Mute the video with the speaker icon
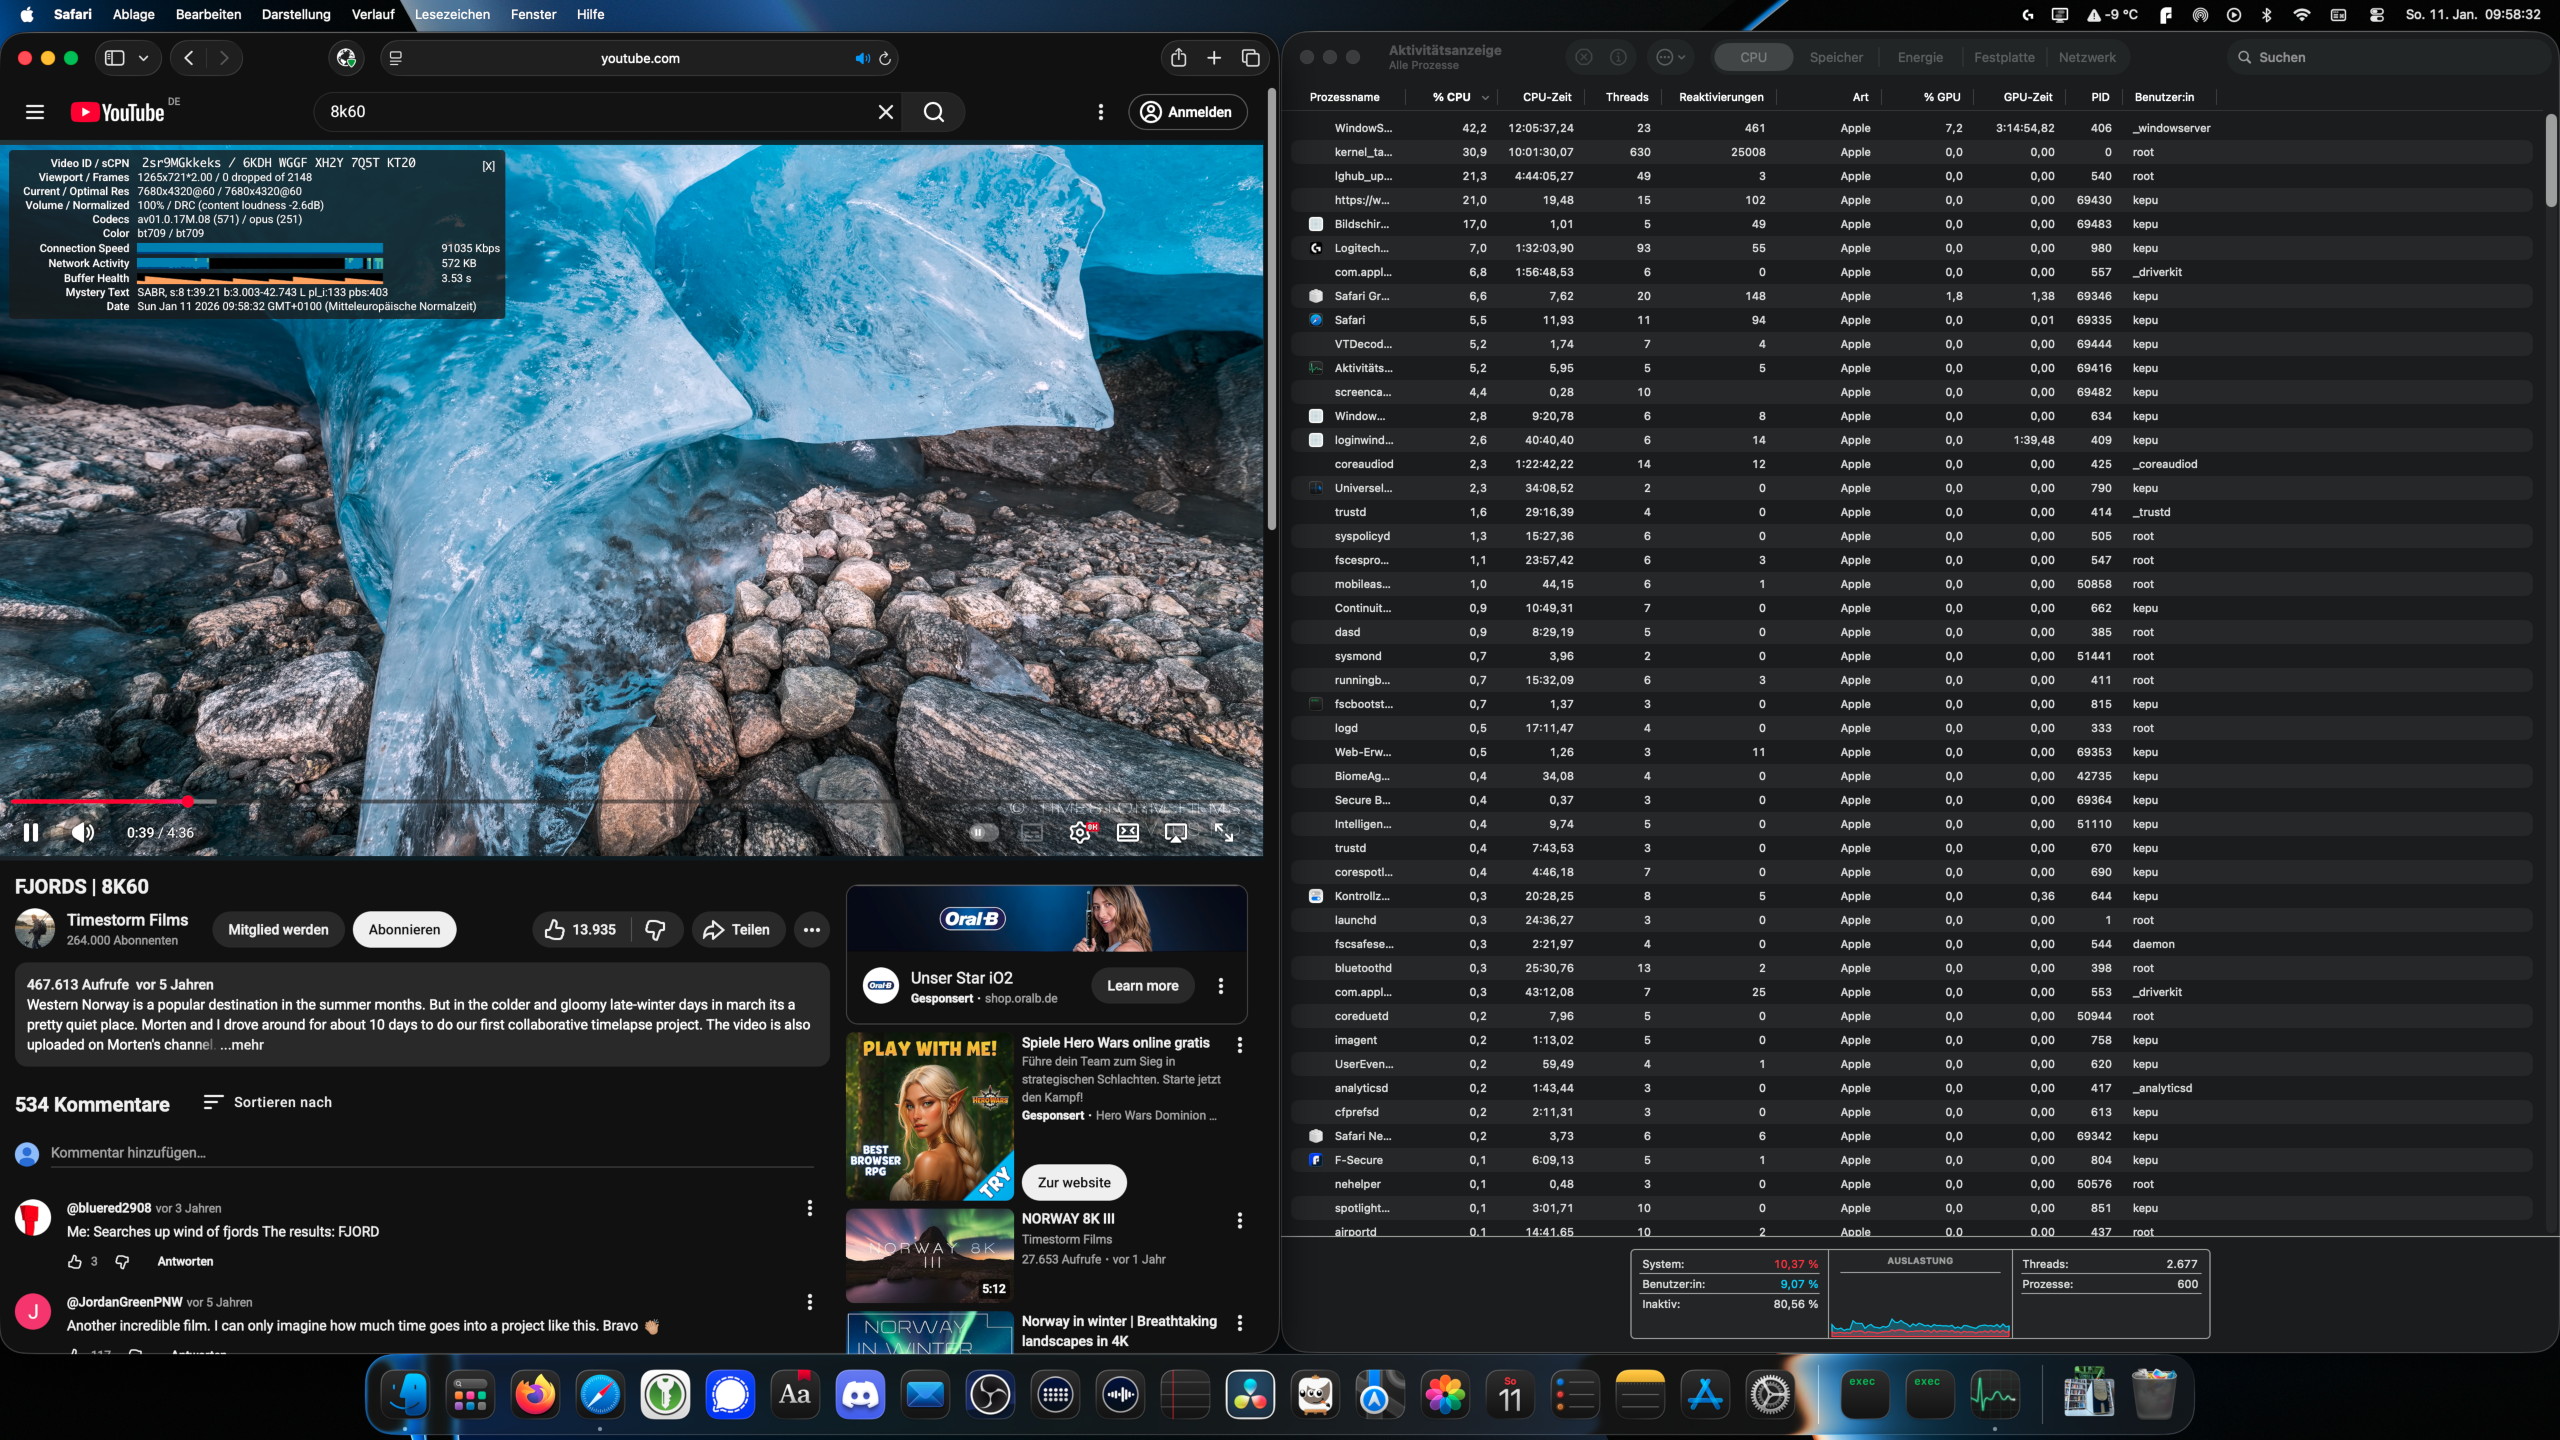The image size is (2560, 1440). click(x=83, y=832)
